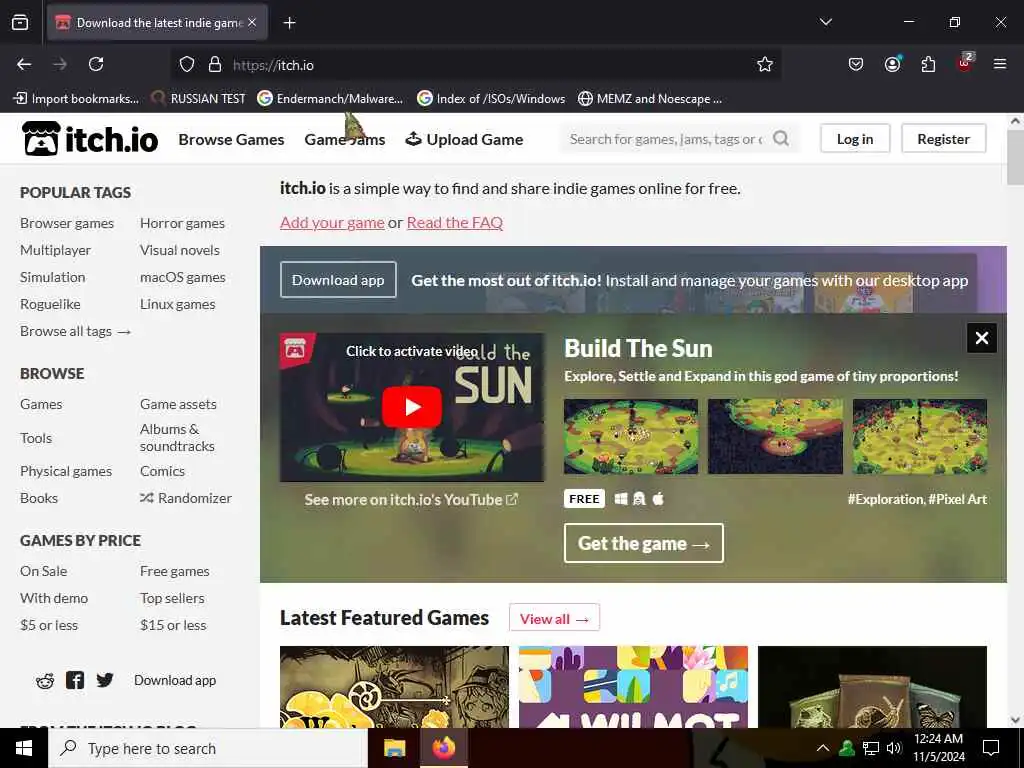
Task: Open the Reddit social icon
Action: (45, 680)
